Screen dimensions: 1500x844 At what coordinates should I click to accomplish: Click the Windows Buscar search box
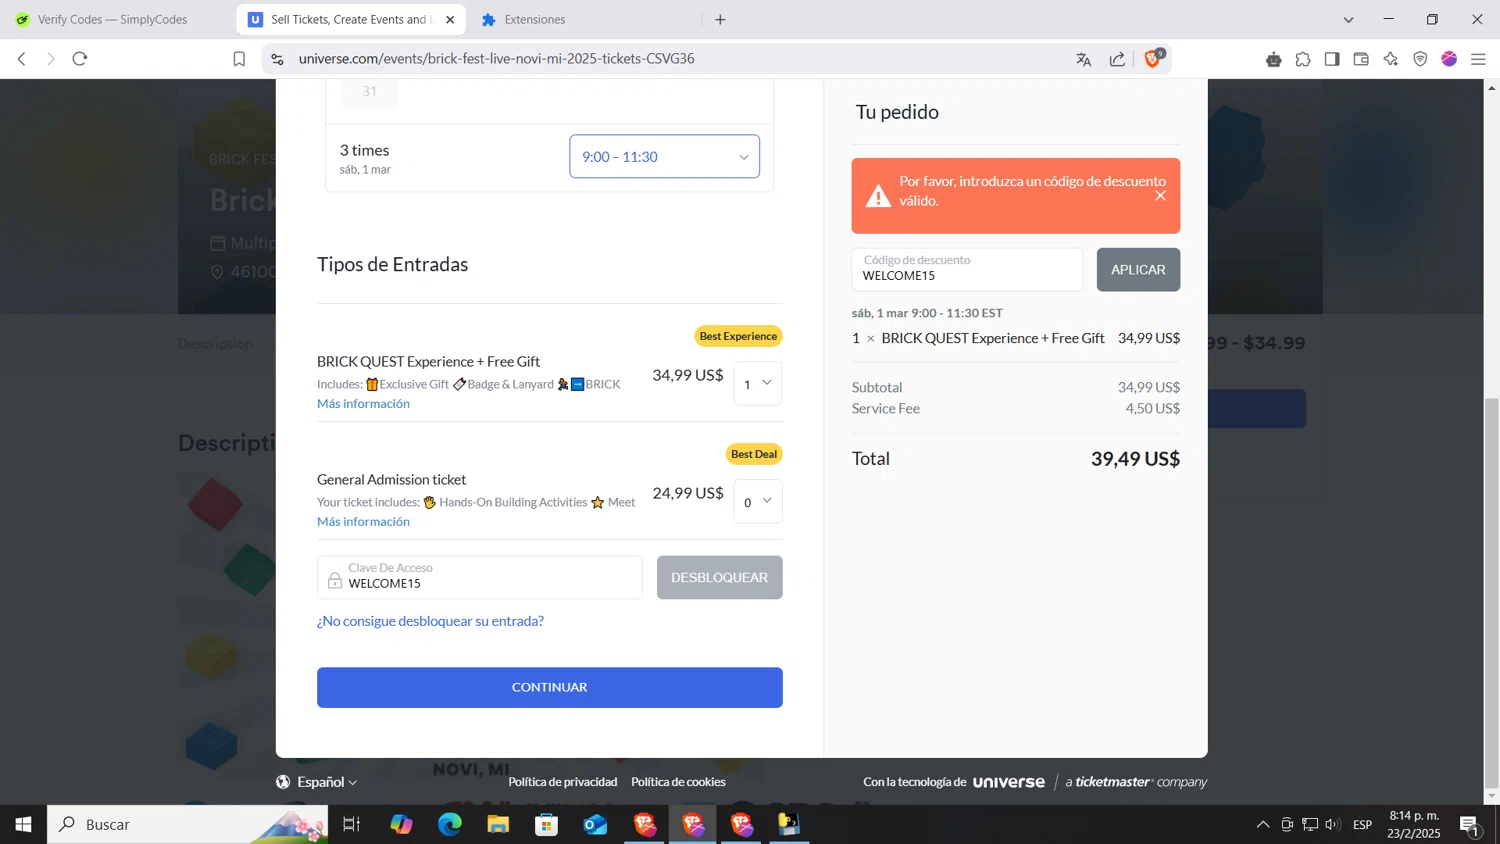point(188,824)
